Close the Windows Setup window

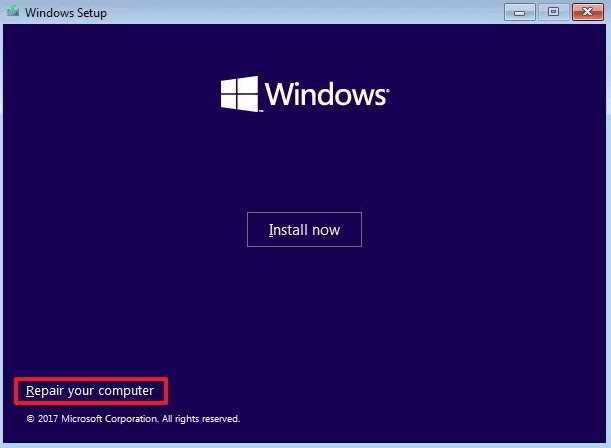588,12
